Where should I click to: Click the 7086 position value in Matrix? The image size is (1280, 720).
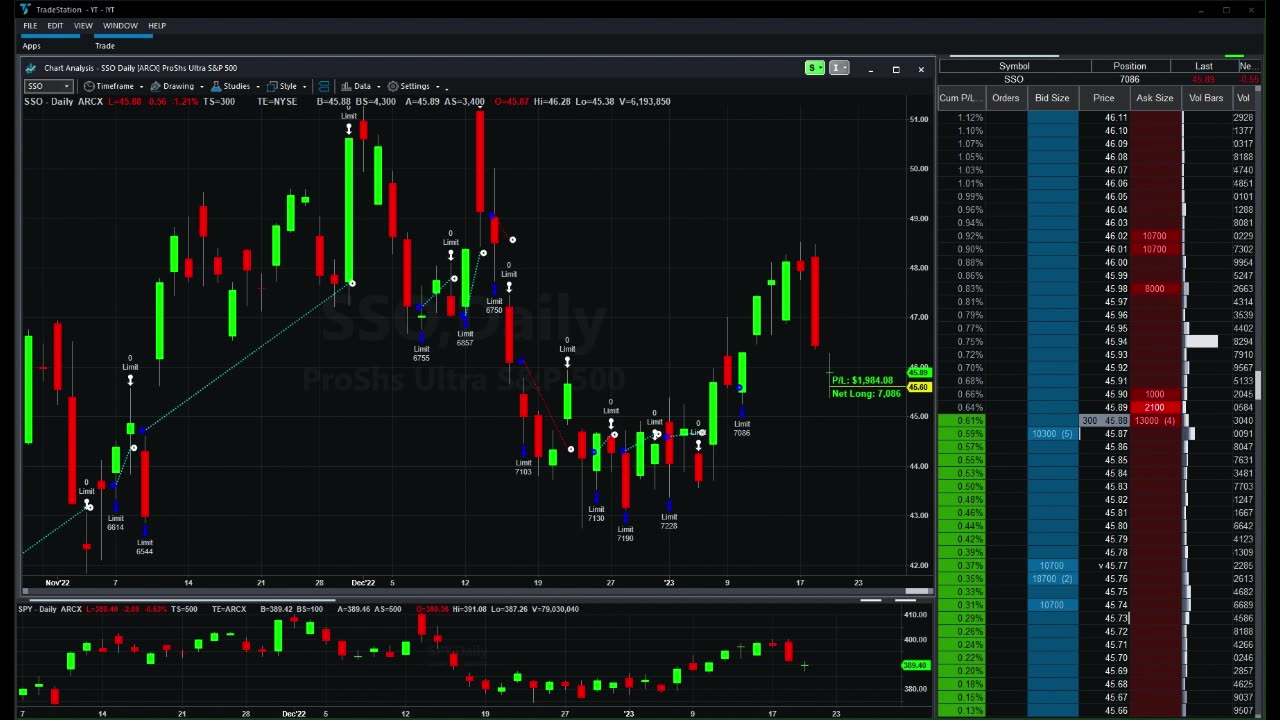tap(1130, 79)
